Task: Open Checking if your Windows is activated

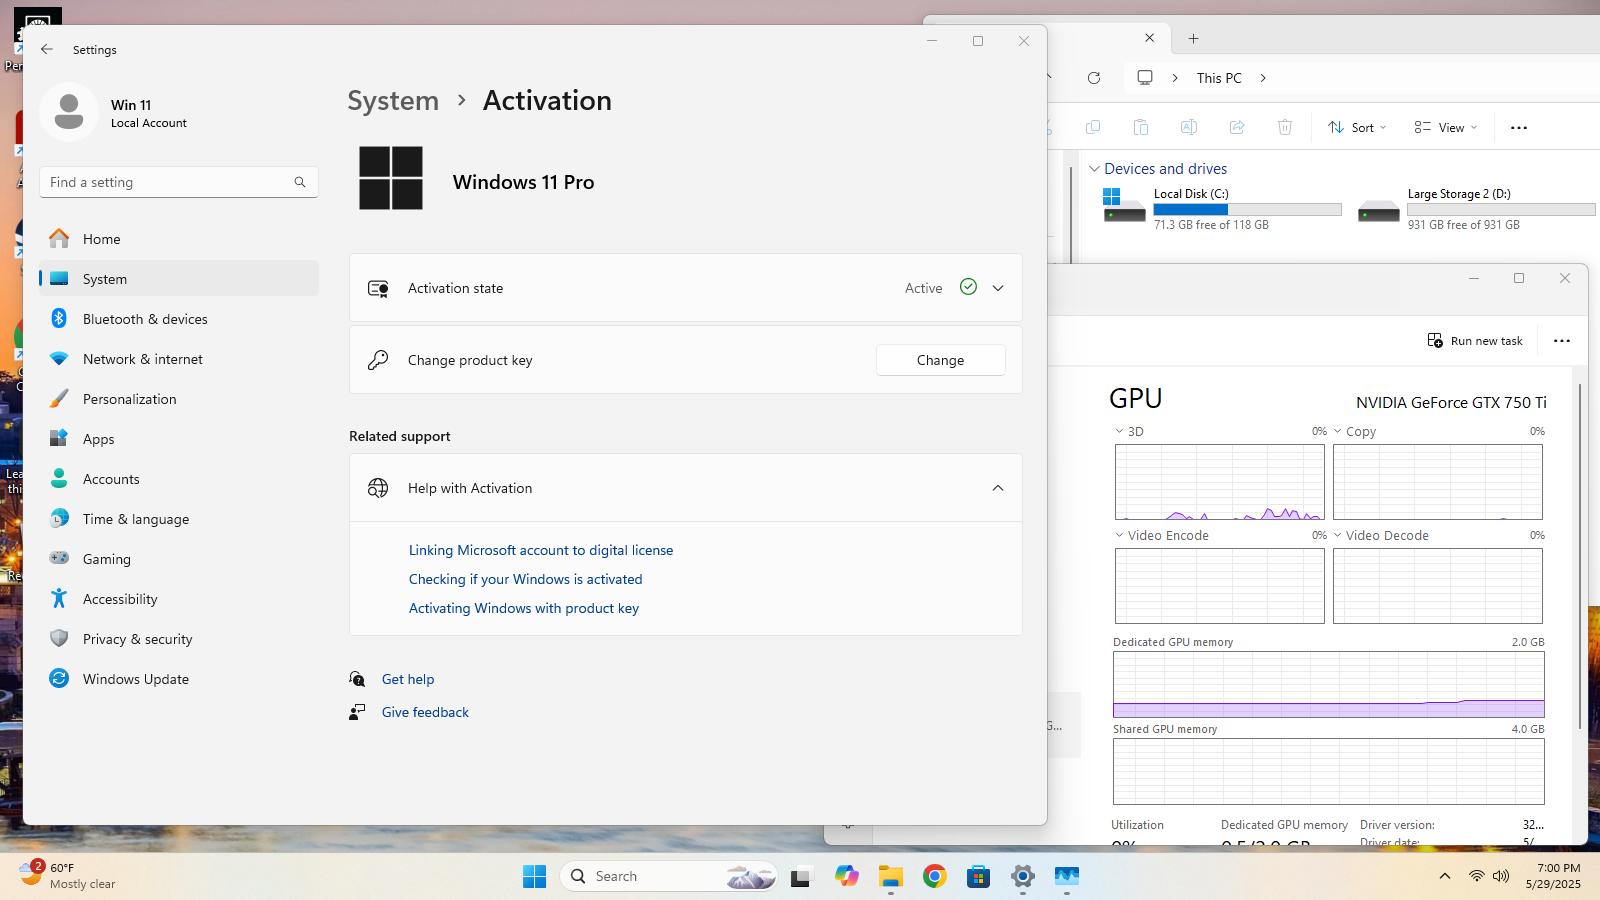Action: 525,579
